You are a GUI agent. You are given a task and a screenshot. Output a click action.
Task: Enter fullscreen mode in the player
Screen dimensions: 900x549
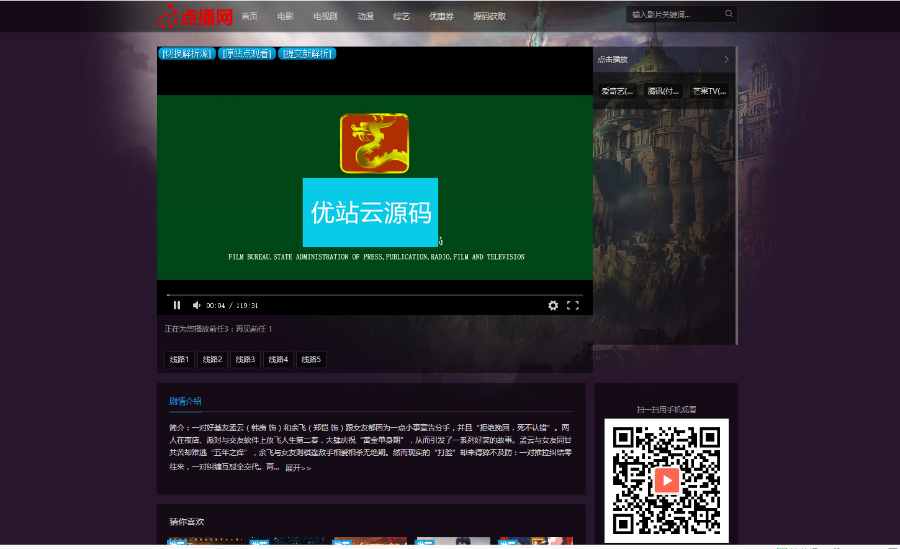(573, 306)
